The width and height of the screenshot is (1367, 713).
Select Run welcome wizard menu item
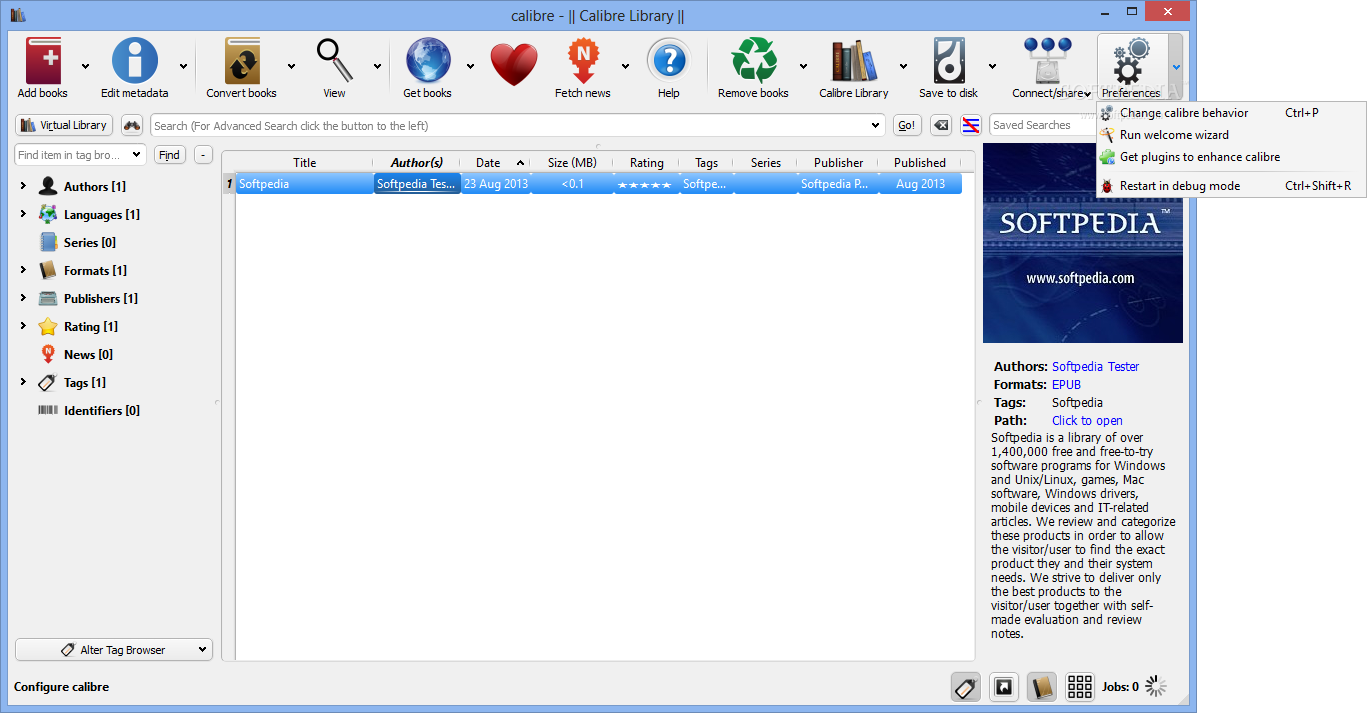tap(1231, 135)
